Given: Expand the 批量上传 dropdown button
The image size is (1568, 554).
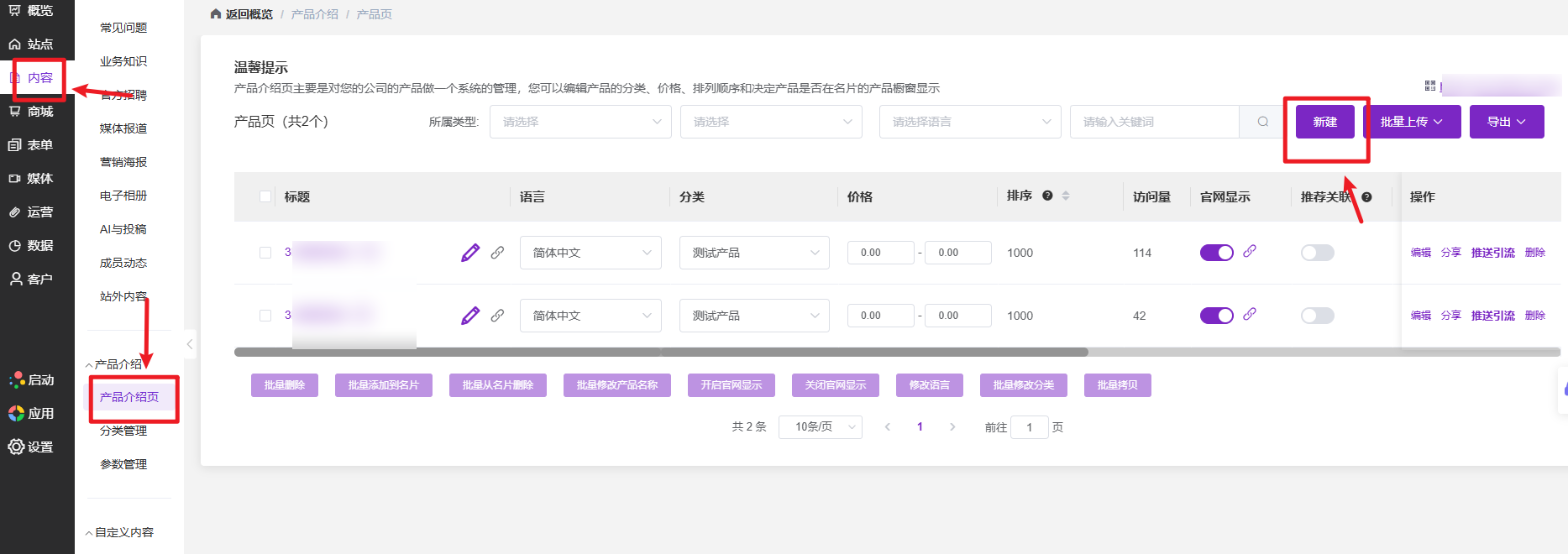Looking at the screenshot, I should point(1412,122).
